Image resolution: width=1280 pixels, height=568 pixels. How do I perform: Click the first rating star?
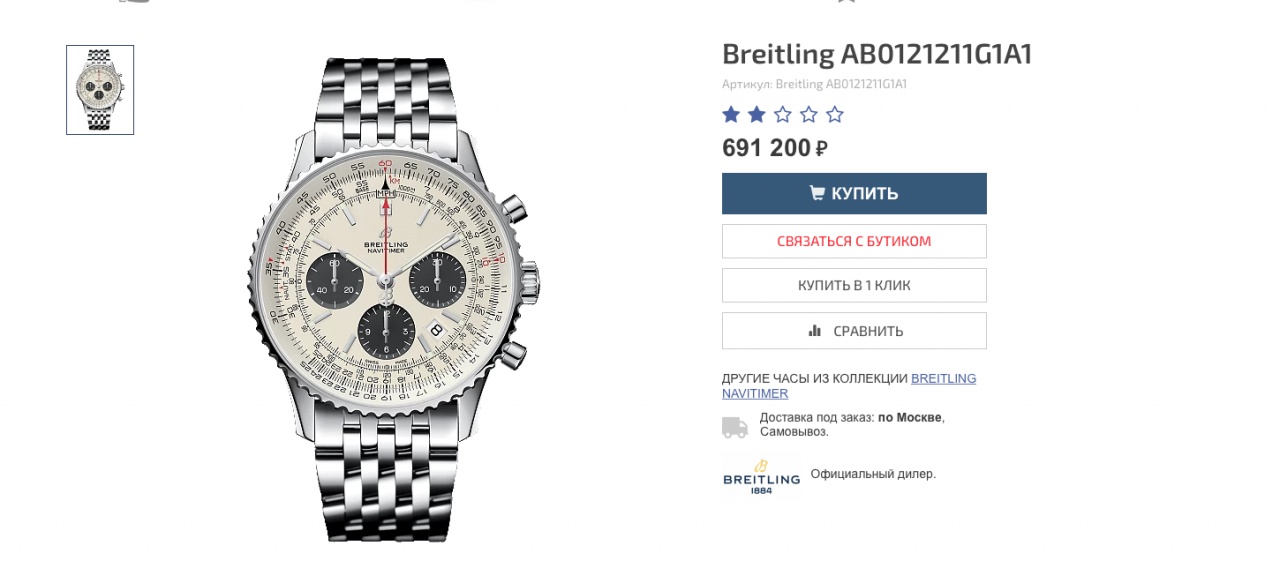731,114
